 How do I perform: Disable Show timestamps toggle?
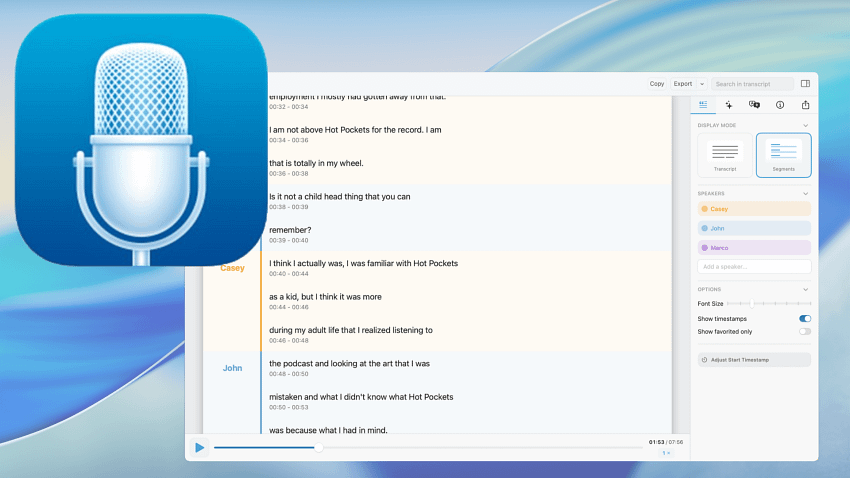pyautogui.click(x=805, y=319)
